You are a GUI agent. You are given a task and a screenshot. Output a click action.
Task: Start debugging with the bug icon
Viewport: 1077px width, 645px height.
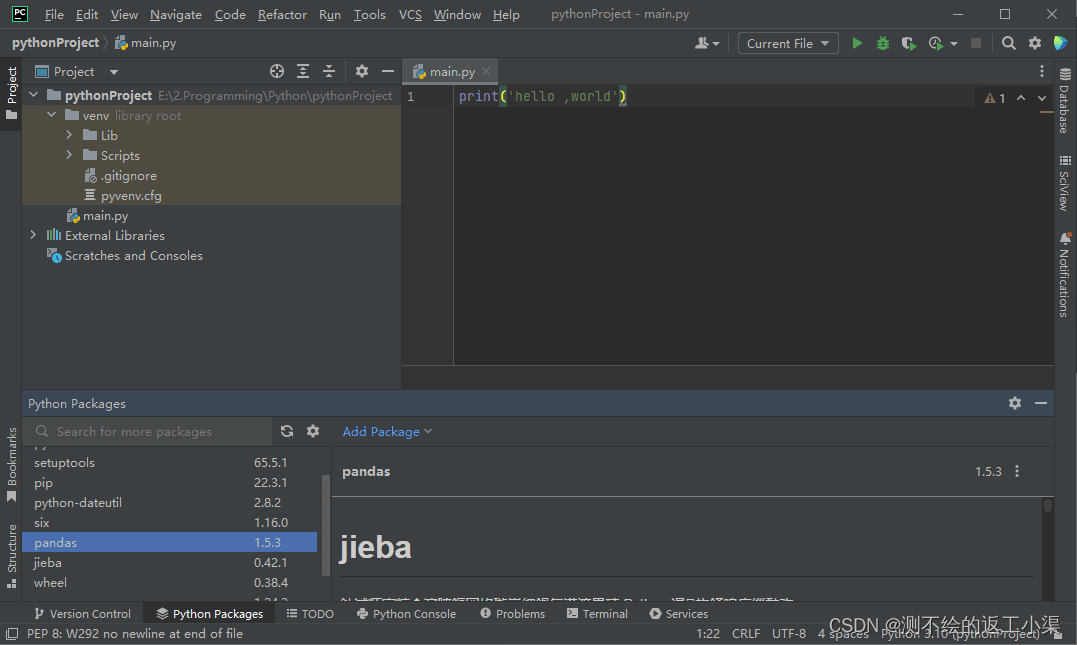coord(883,43)
